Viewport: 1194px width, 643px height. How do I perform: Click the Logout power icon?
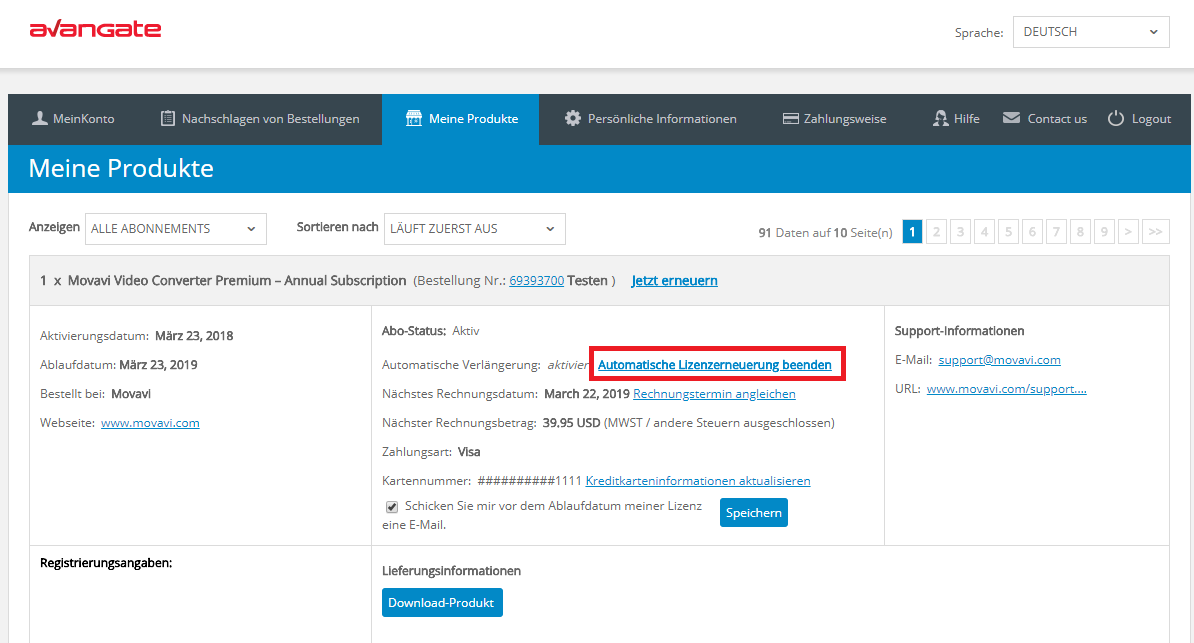click(1116, 118)
